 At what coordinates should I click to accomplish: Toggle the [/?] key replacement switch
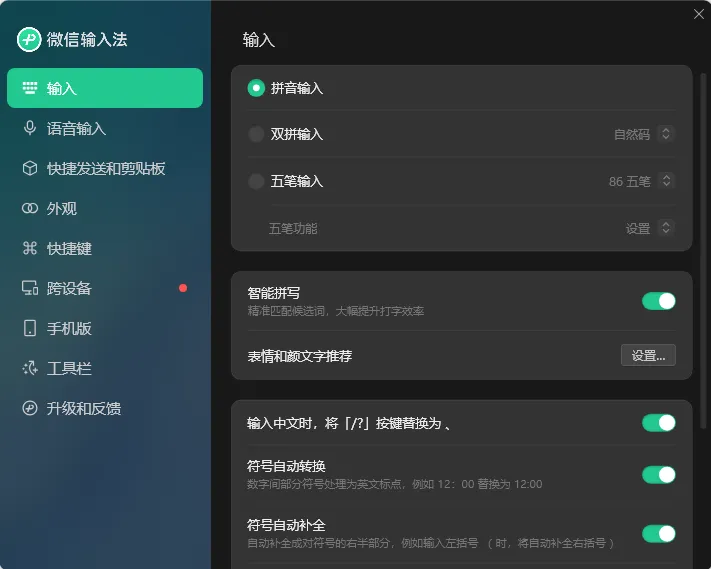tap(658, 423)
